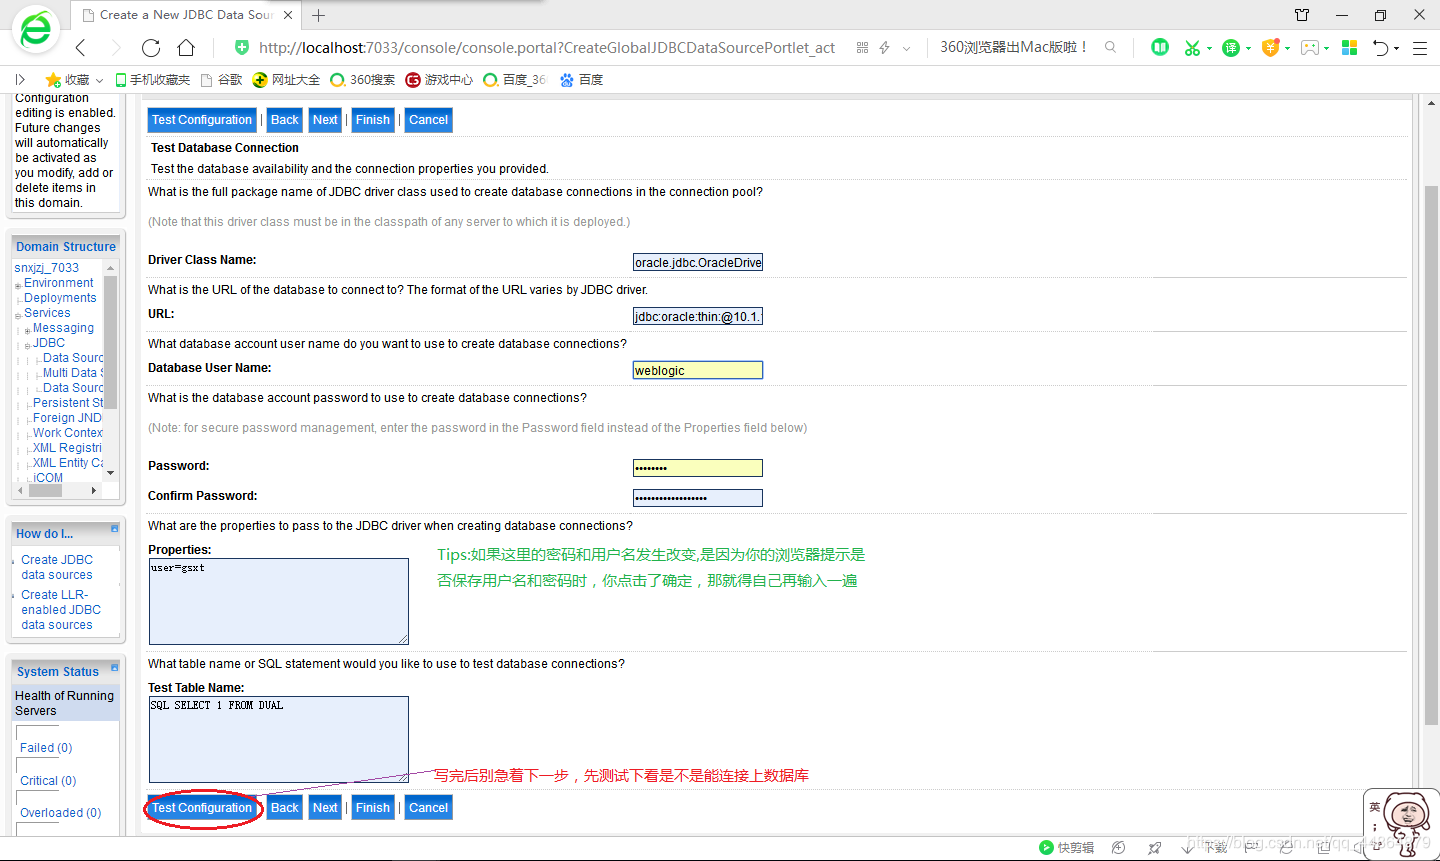The height and width of the screenshot is (861, 1440).
Task: Click the 收藏 star favorites icon
Action: pyautogui.click(x=53, y=79)
